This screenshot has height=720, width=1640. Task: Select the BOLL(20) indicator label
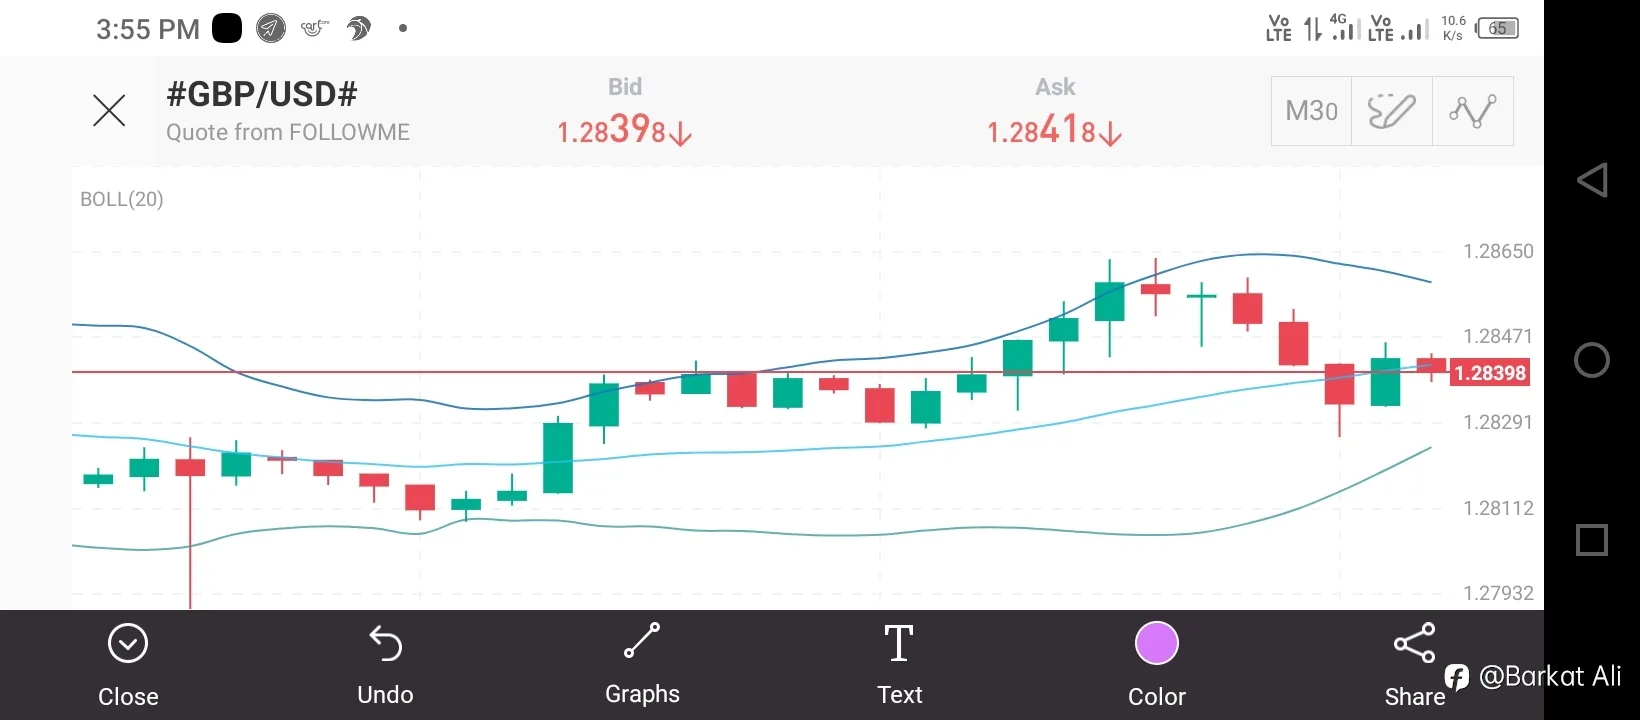coord(121,199)
